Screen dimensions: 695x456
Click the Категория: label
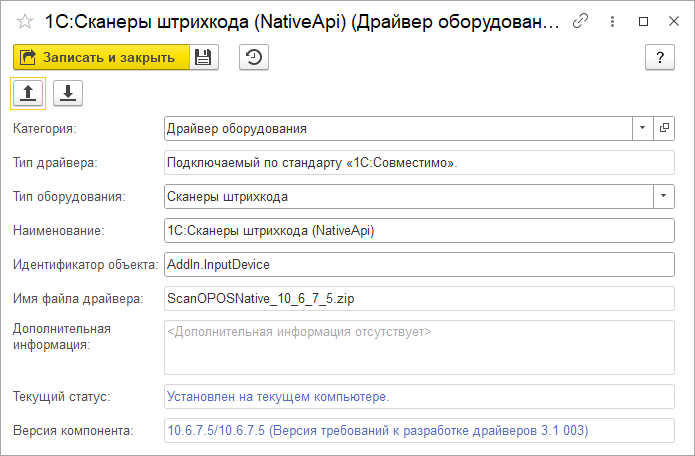[x=44, y=129]
